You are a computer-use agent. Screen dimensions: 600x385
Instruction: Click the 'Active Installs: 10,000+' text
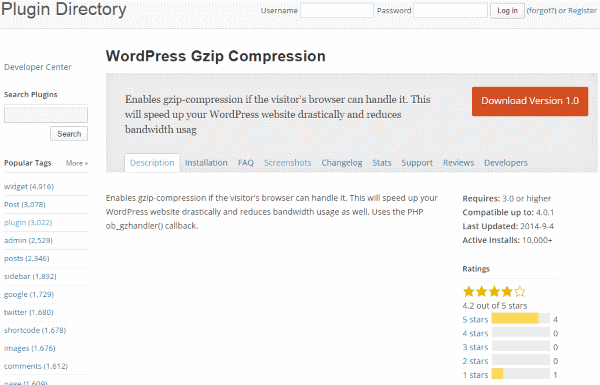[x=507, y=240]
